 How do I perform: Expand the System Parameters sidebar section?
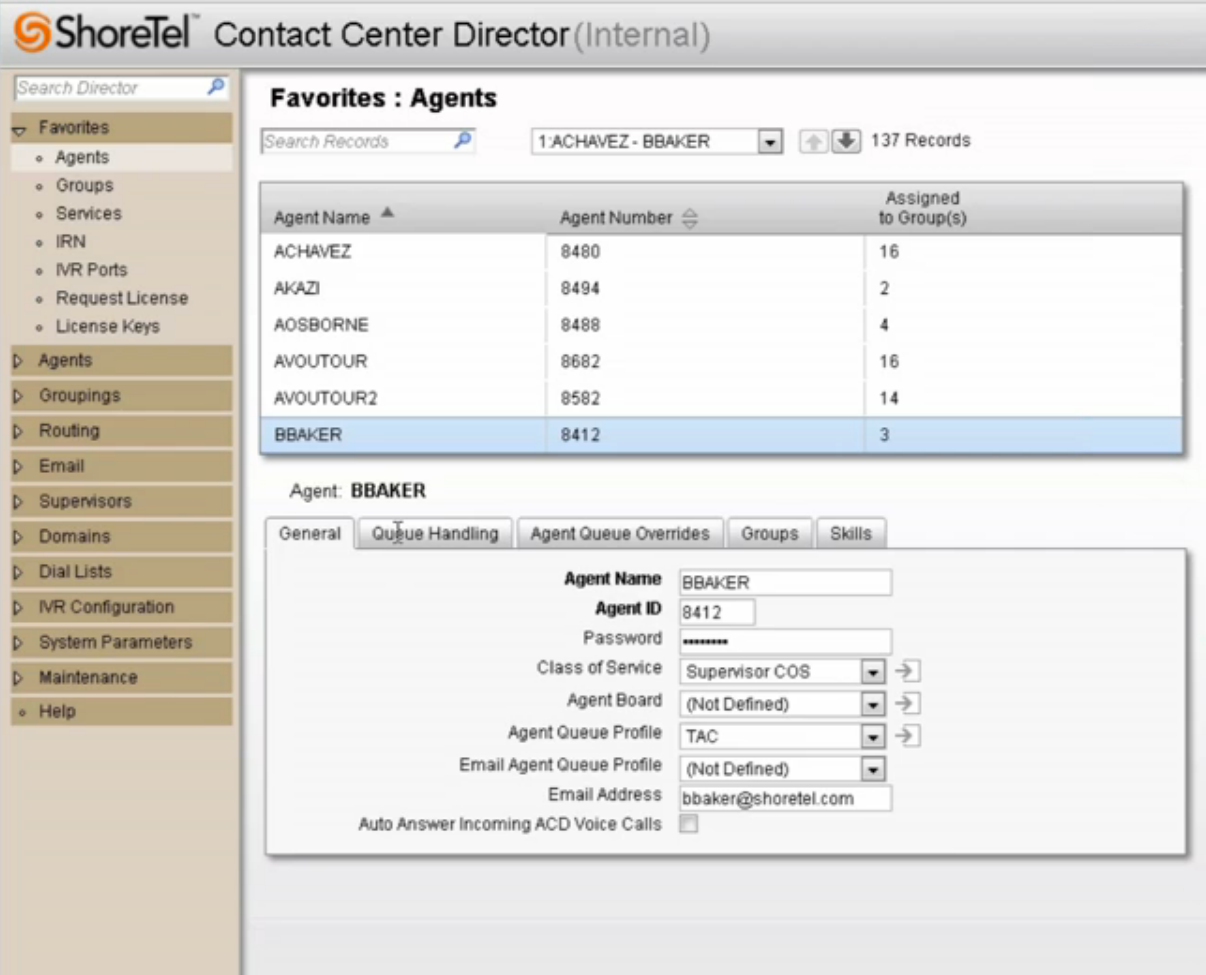pyautogui.click(x=115, y=642)
